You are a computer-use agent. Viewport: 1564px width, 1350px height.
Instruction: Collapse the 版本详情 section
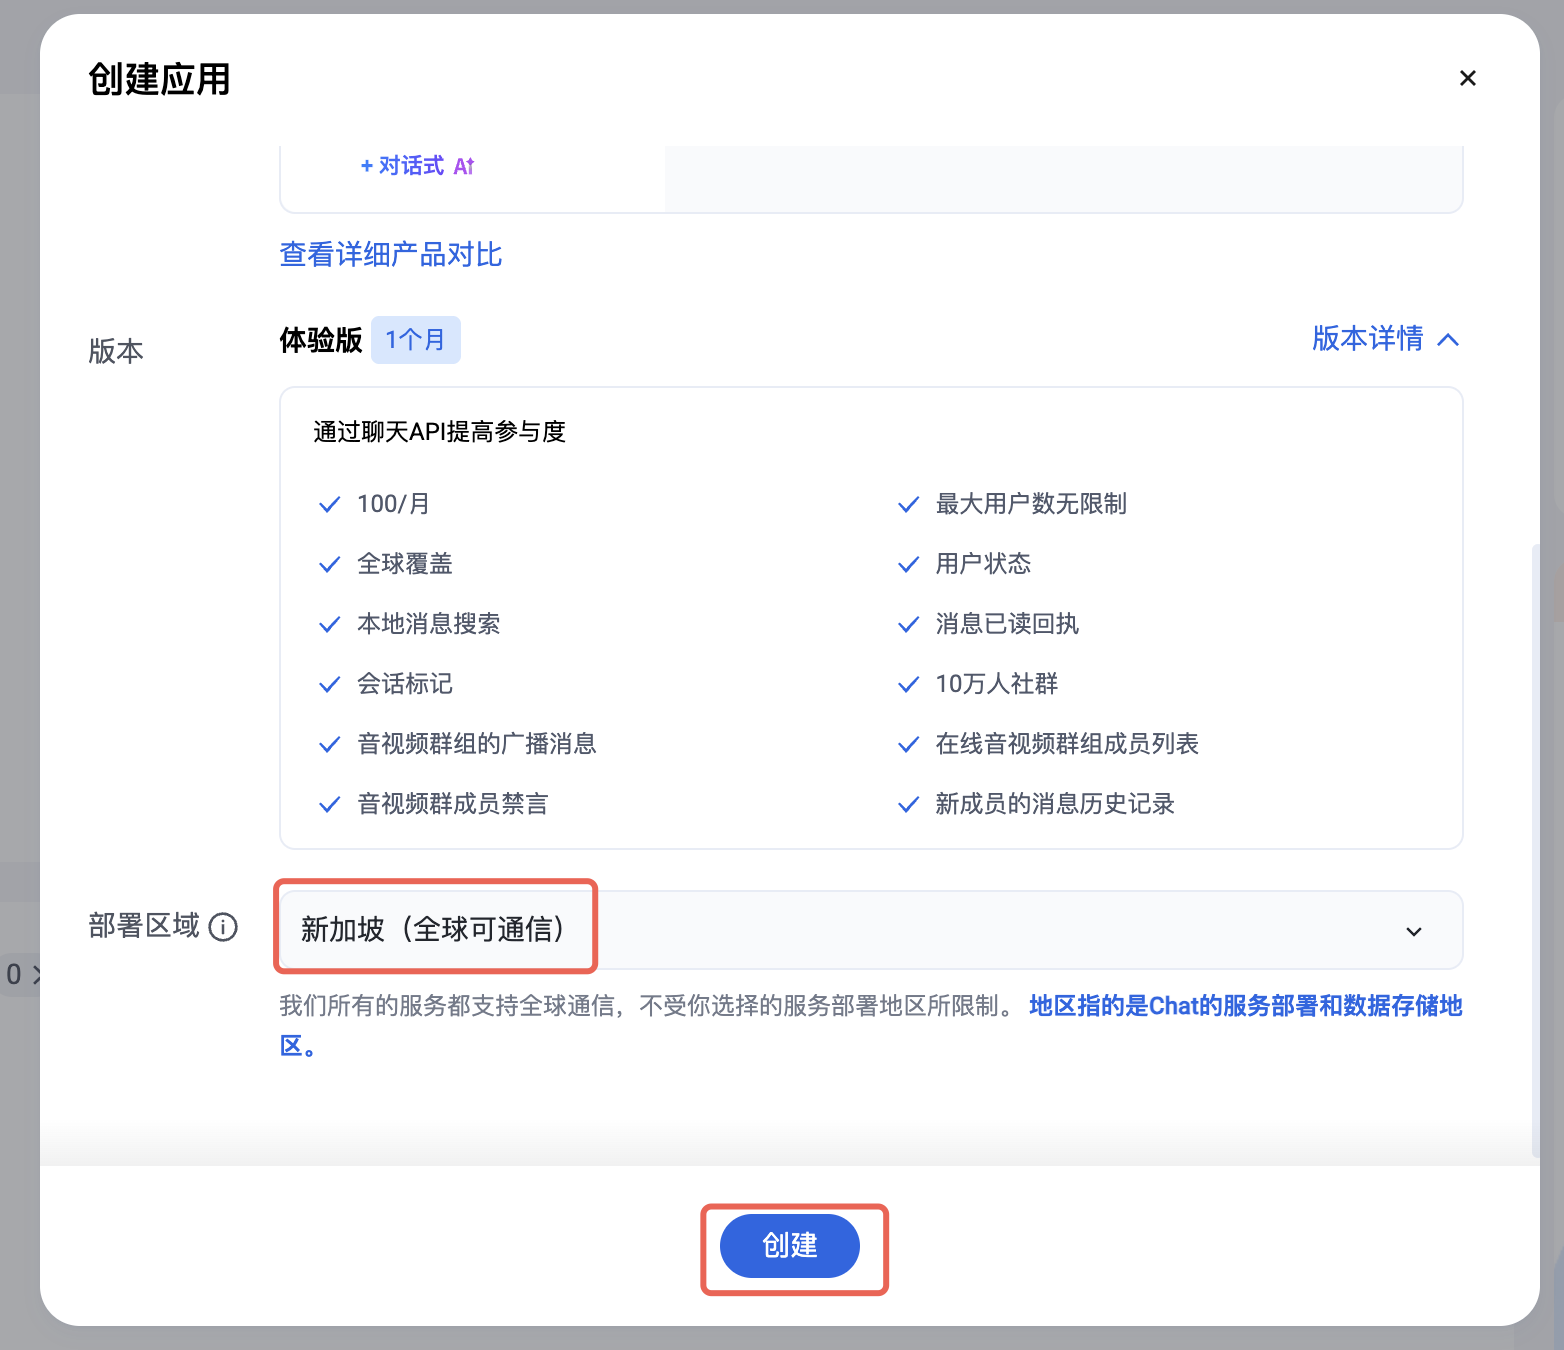tap(1386, 339)
